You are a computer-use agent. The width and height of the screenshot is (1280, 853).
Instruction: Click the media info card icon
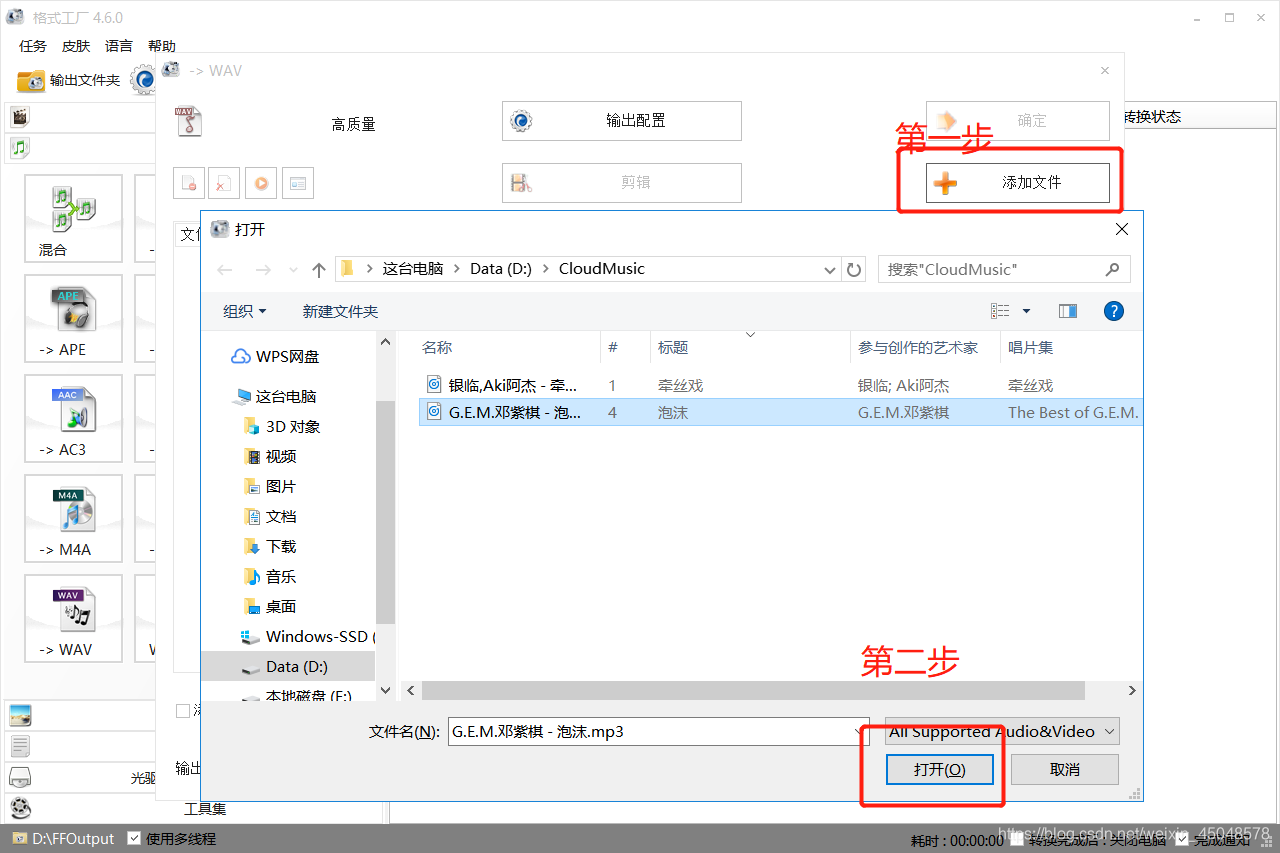pyautogui.click(x=297, y=183)
